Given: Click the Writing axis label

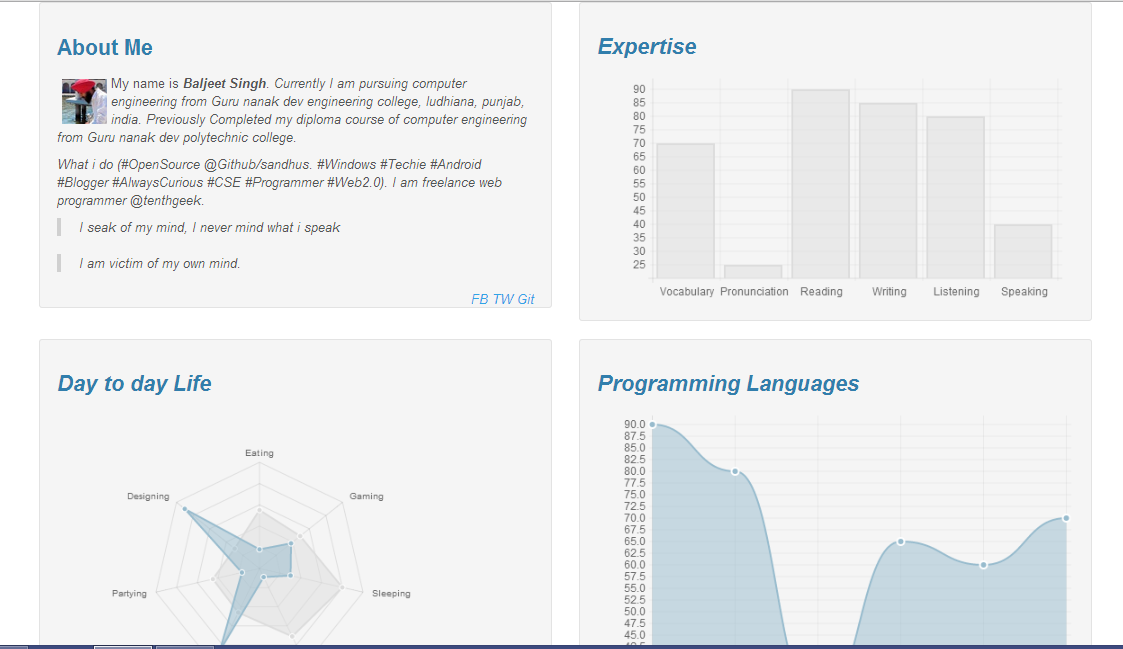Looking at the screenshot, I should point(889,292).
